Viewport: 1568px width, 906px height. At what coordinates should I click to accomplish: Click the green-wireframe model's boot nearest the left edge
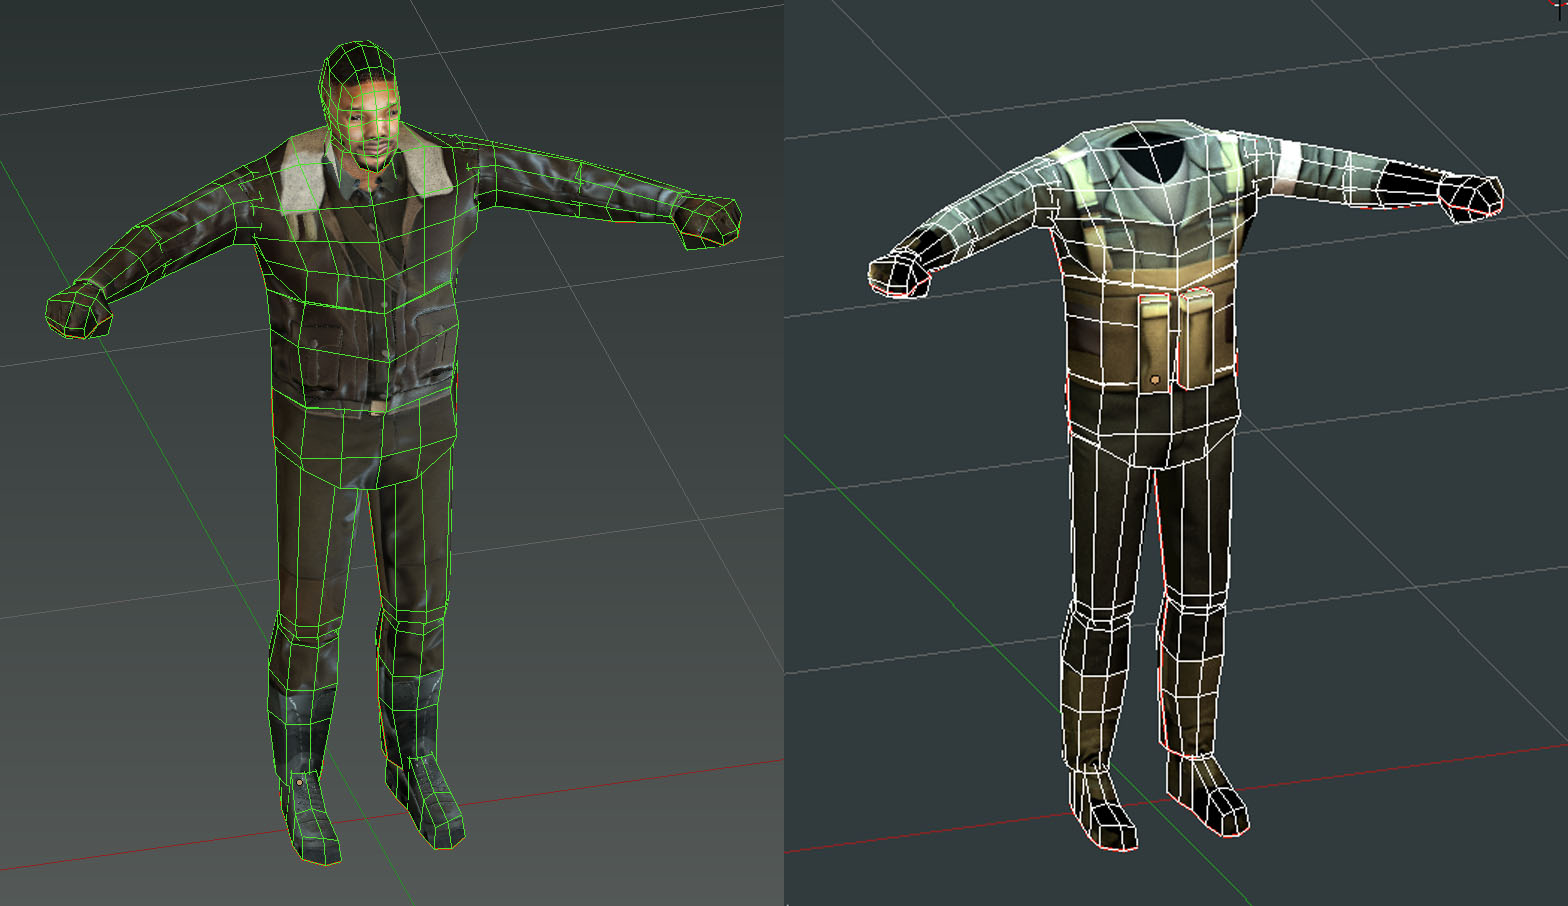point(313,815)
